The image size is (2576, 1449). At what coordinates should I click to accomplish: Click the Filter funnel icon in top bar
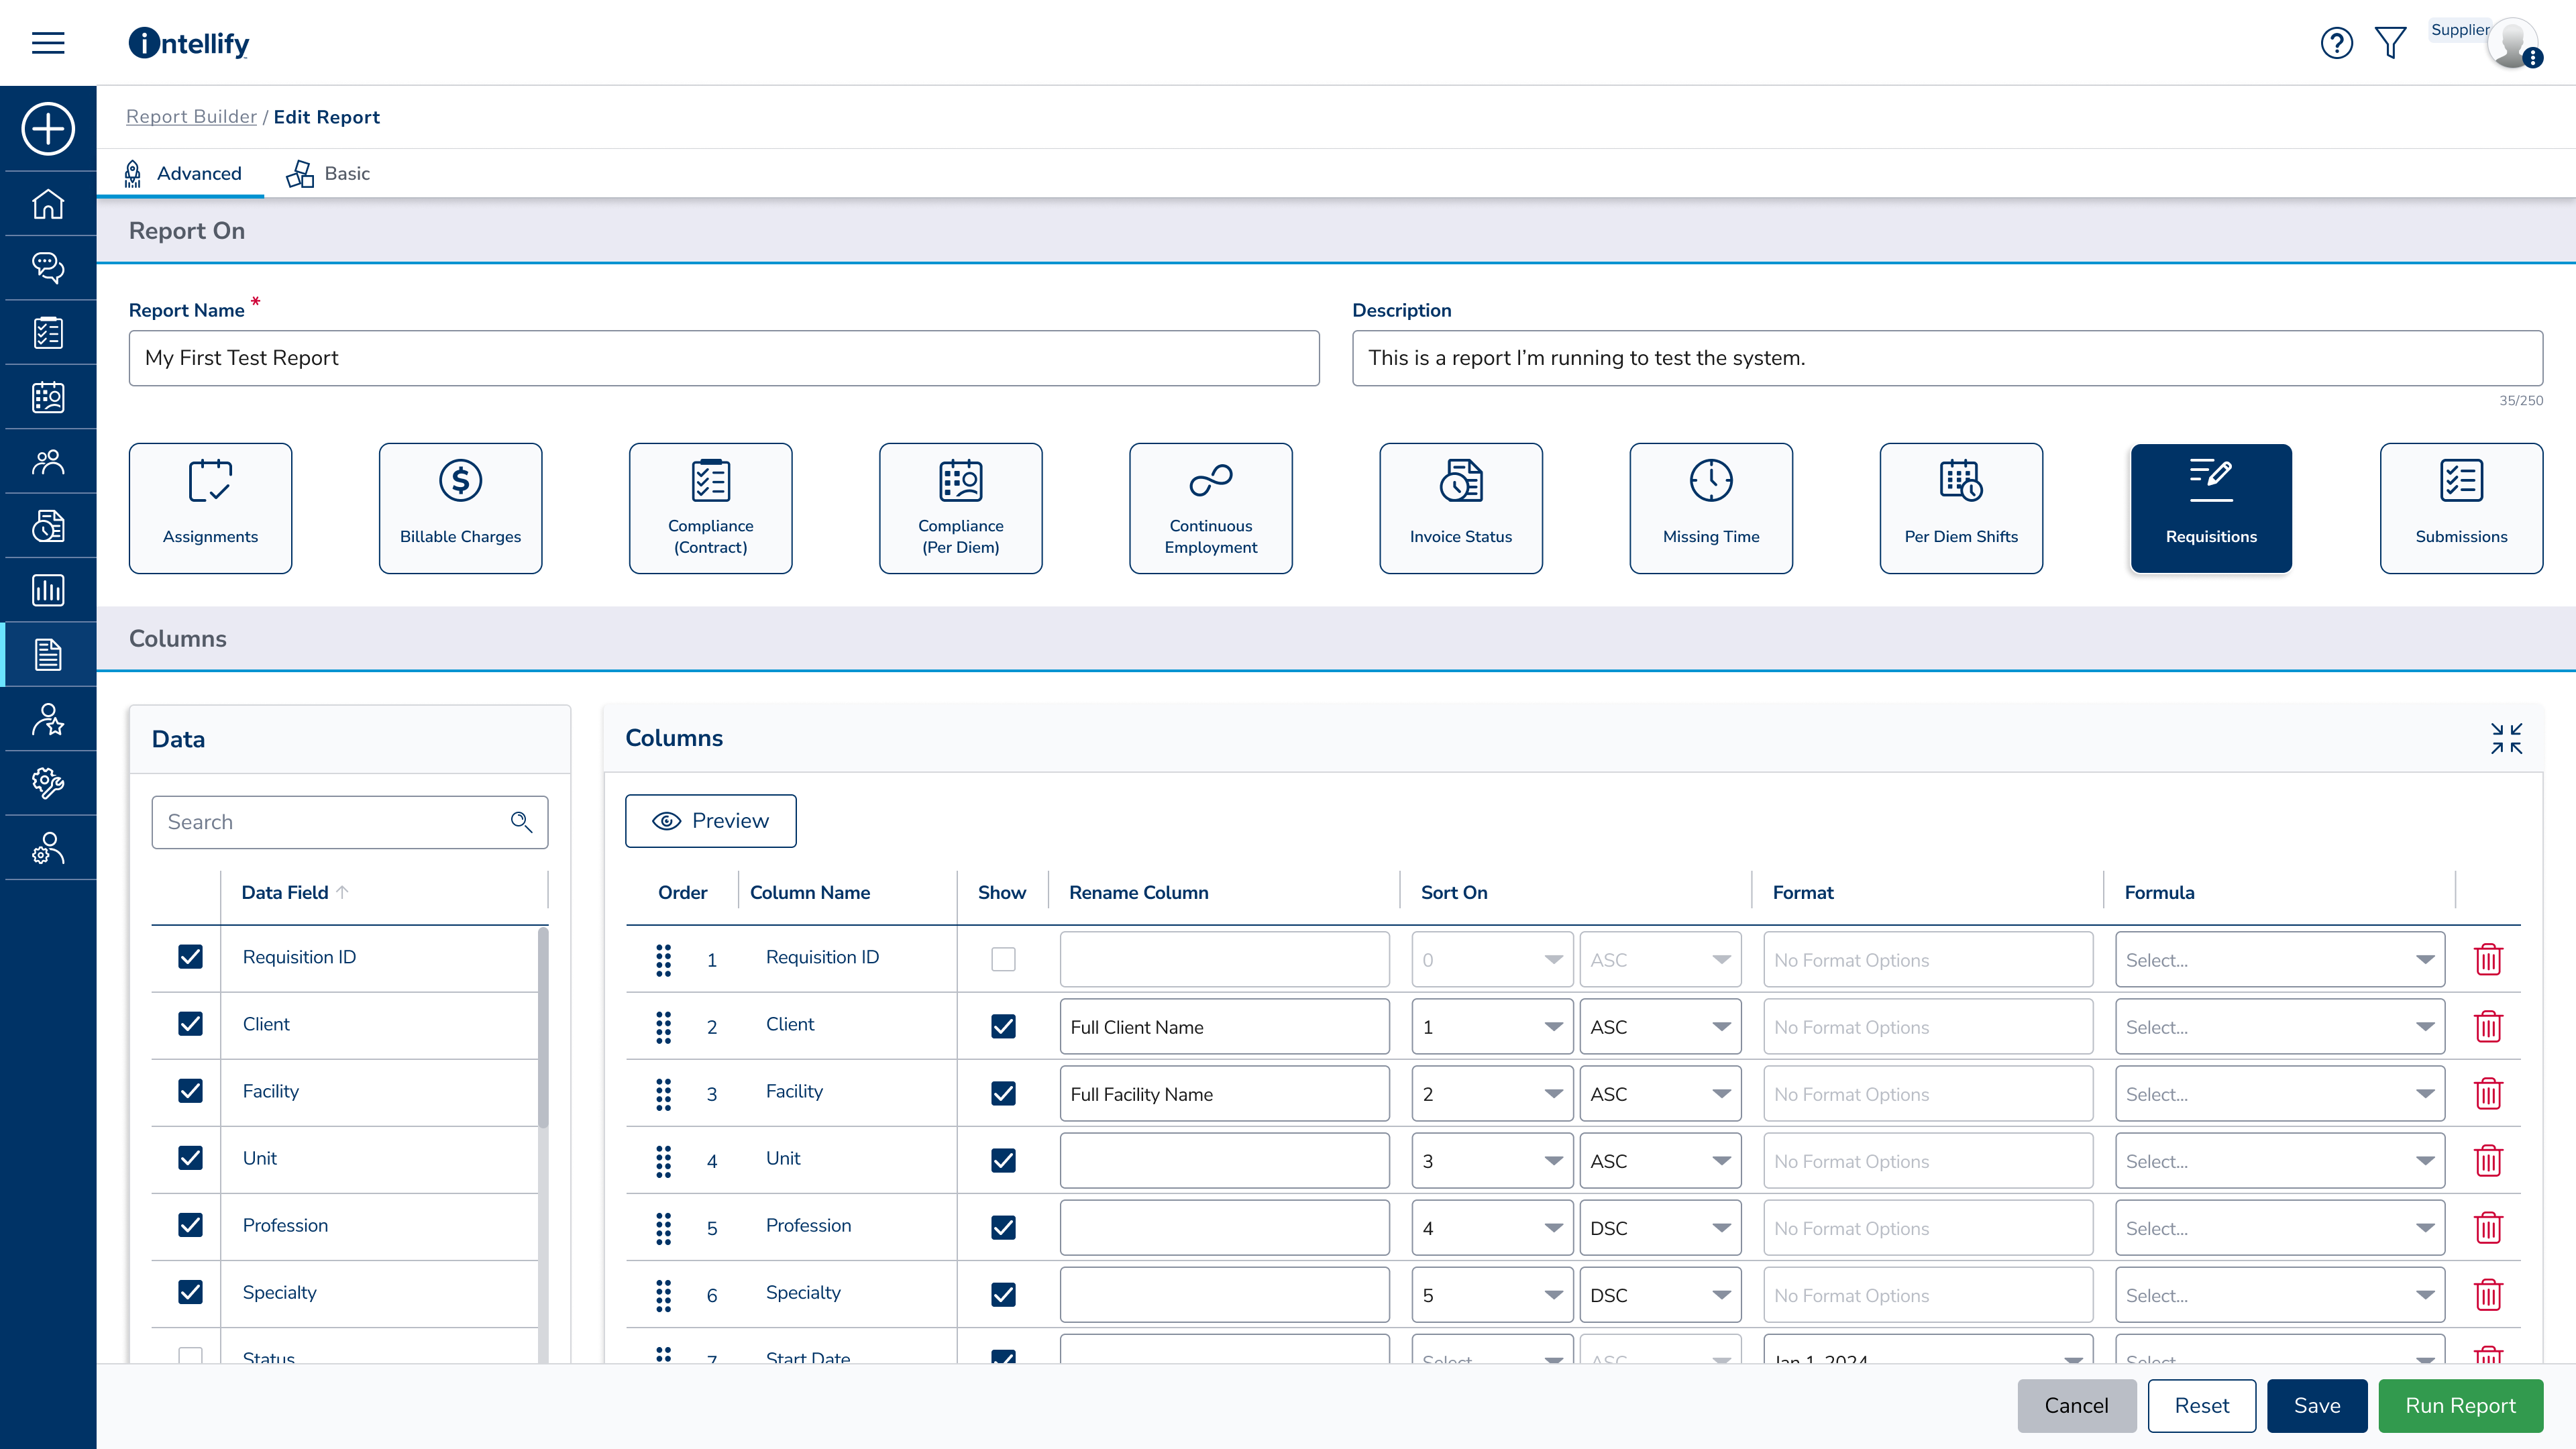click(2391, 43)
